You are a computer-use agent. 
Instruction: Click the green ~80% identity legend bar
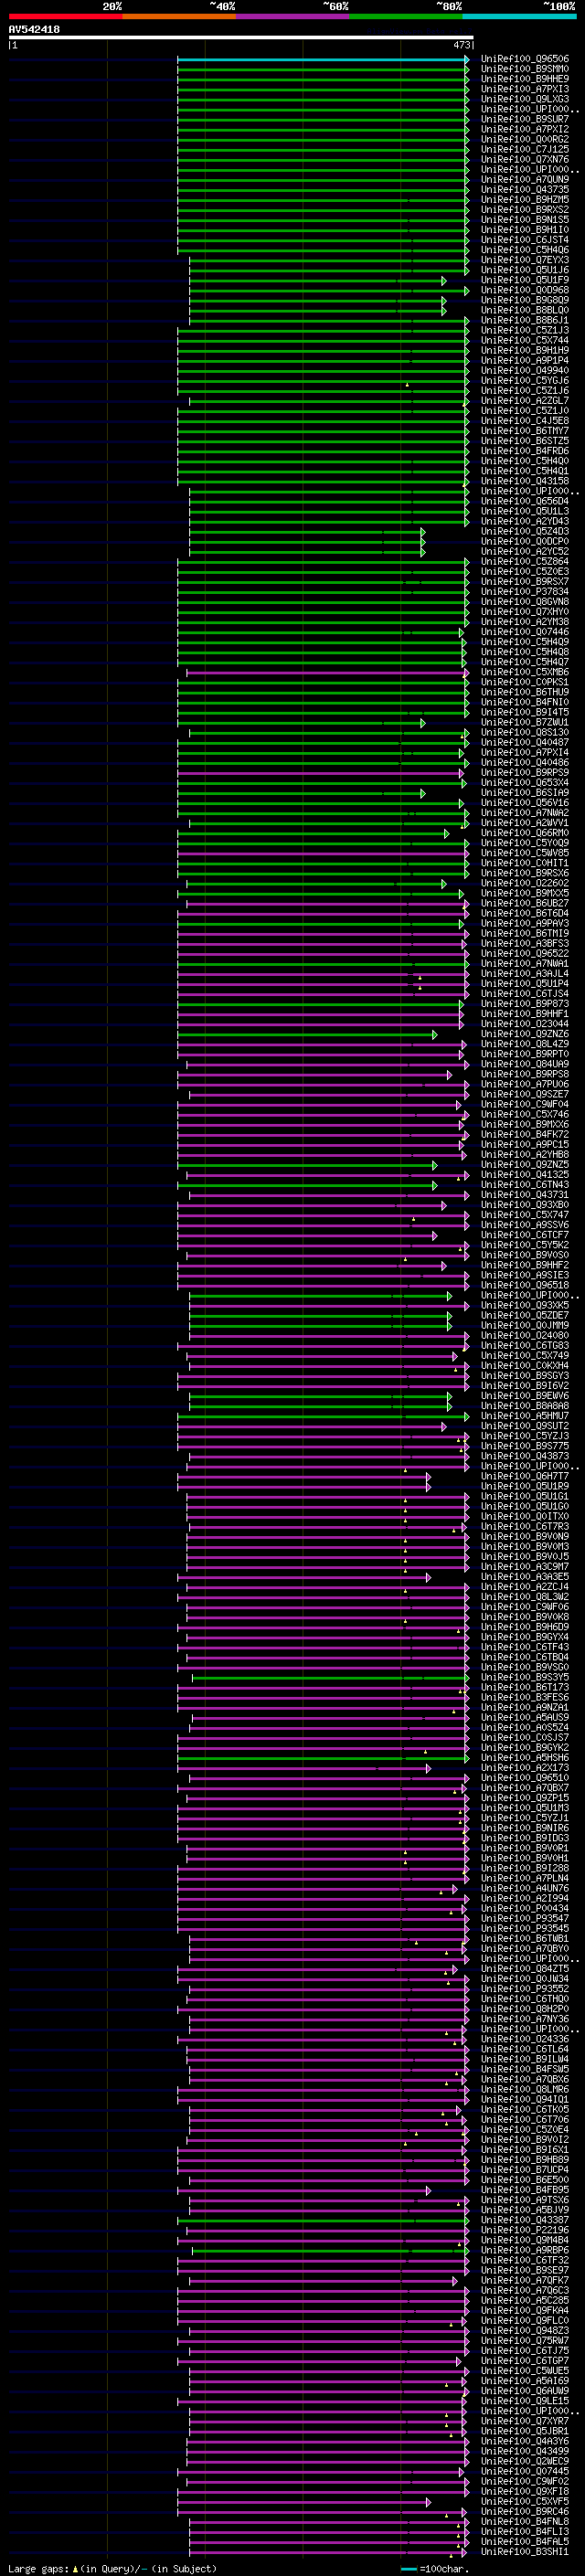[x=406, y=16]
